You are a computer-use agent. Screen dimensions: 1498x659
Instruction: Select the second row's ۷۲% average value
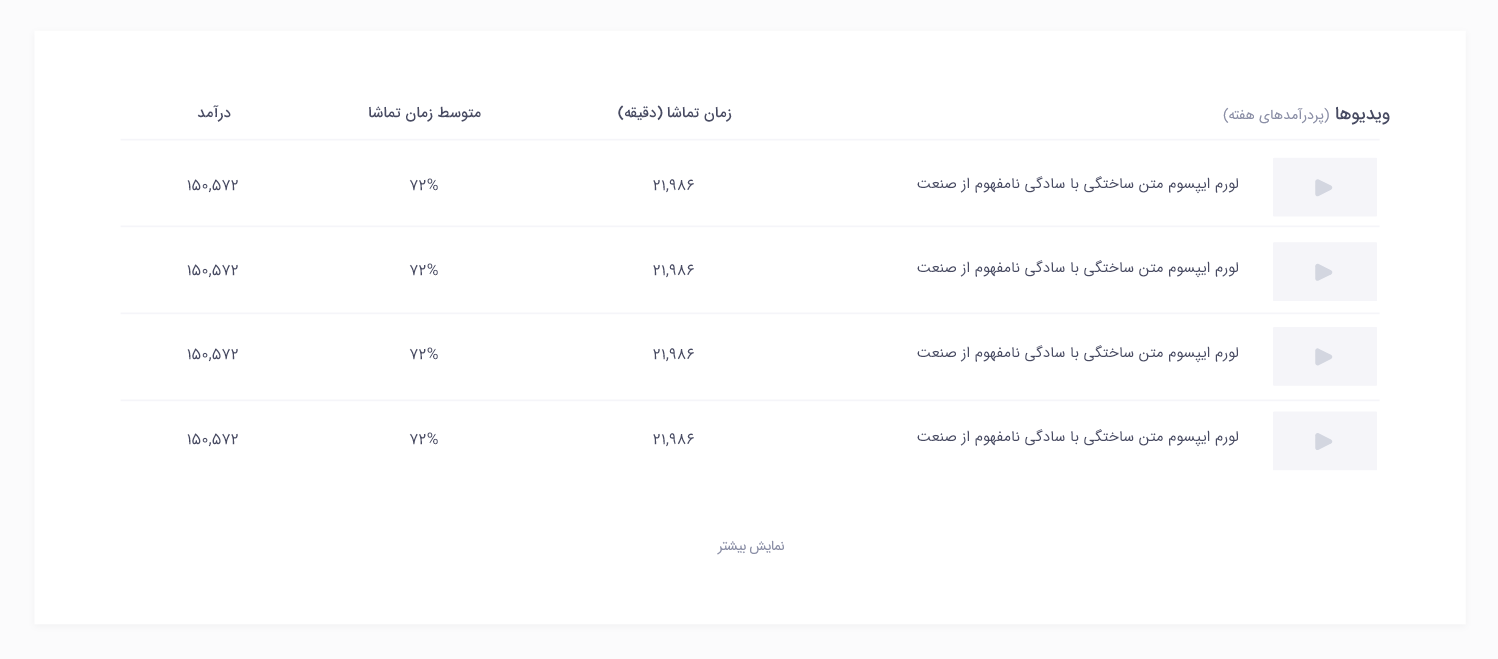pyautogui.click(x=424, y=270)
